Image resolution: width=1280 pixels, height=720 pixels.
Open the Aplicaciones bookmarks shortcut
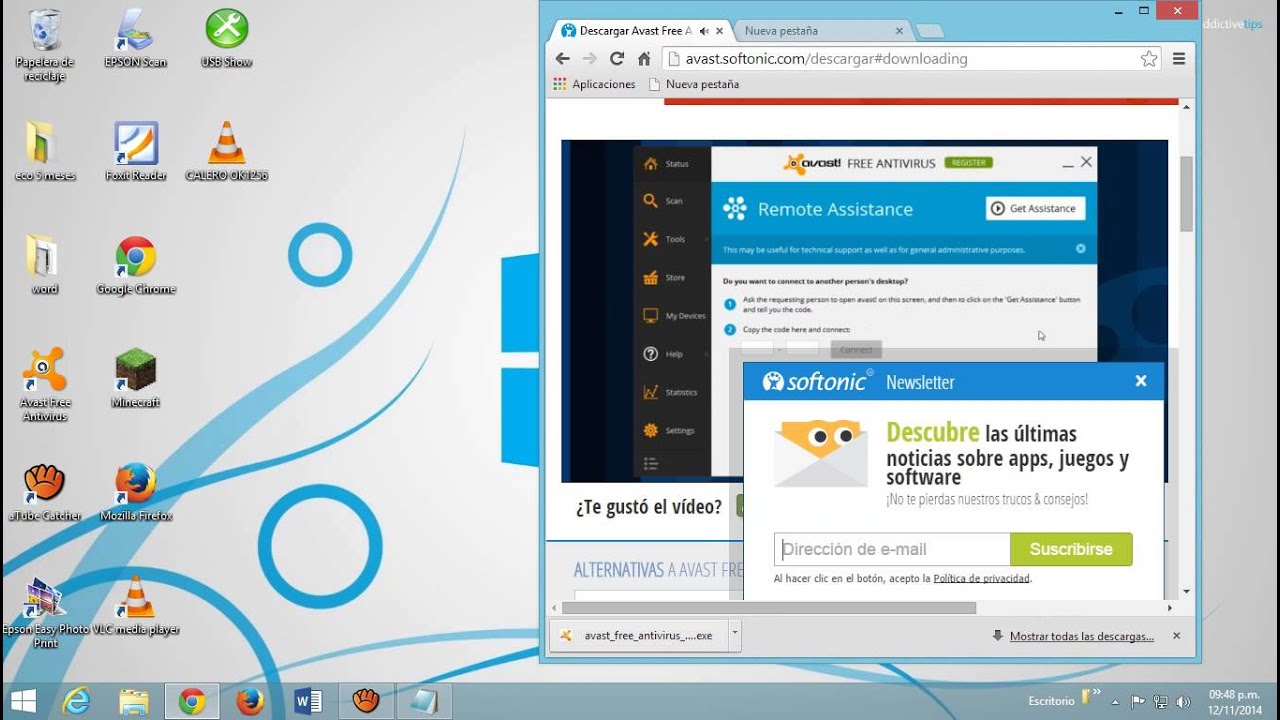coord(594,85)
